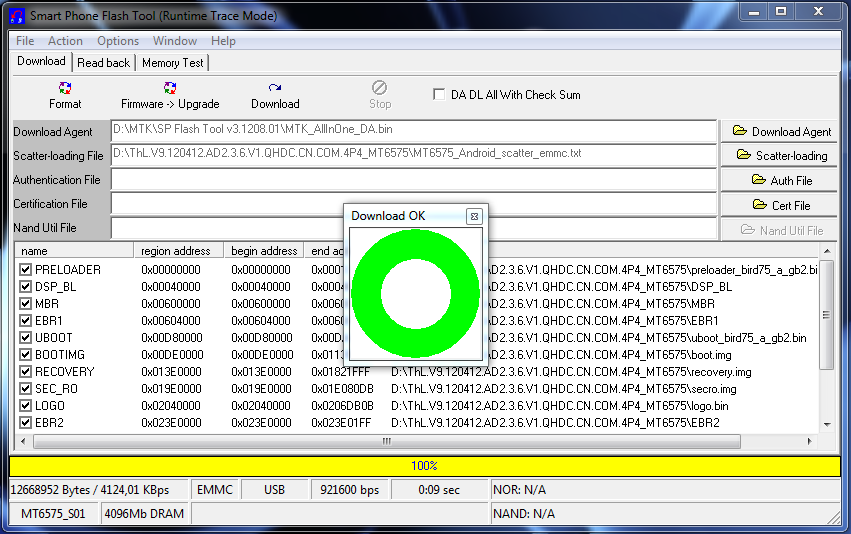Enable DA DL All With Check Sum

(439, 95)
